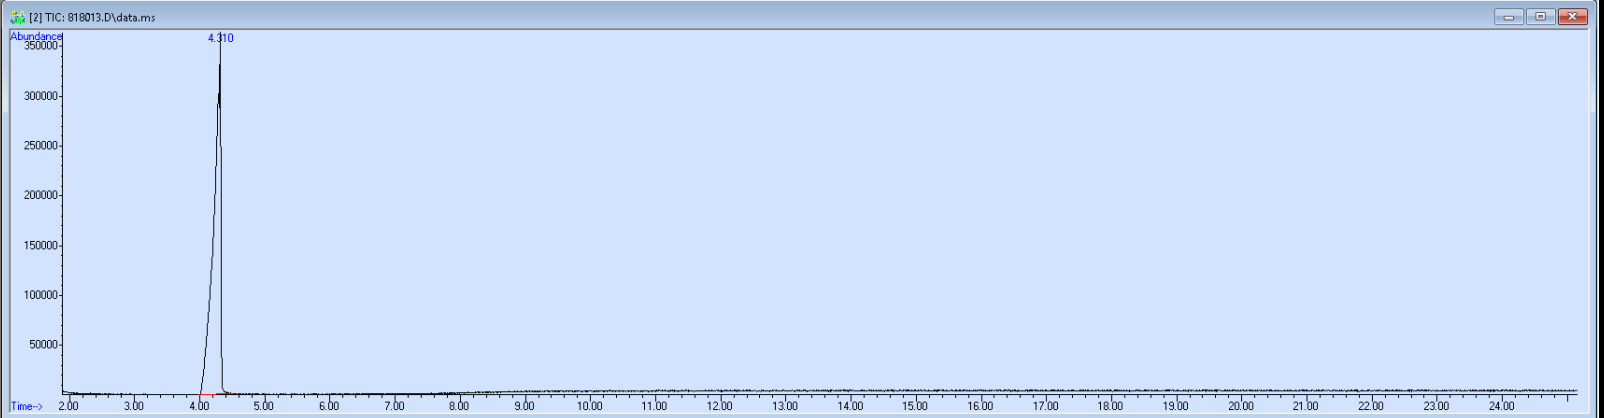Image resolution: width=1604 pixels, height=418 pixels.
Task: Click the blue Abundance axis label
Action: coord(35,36)
